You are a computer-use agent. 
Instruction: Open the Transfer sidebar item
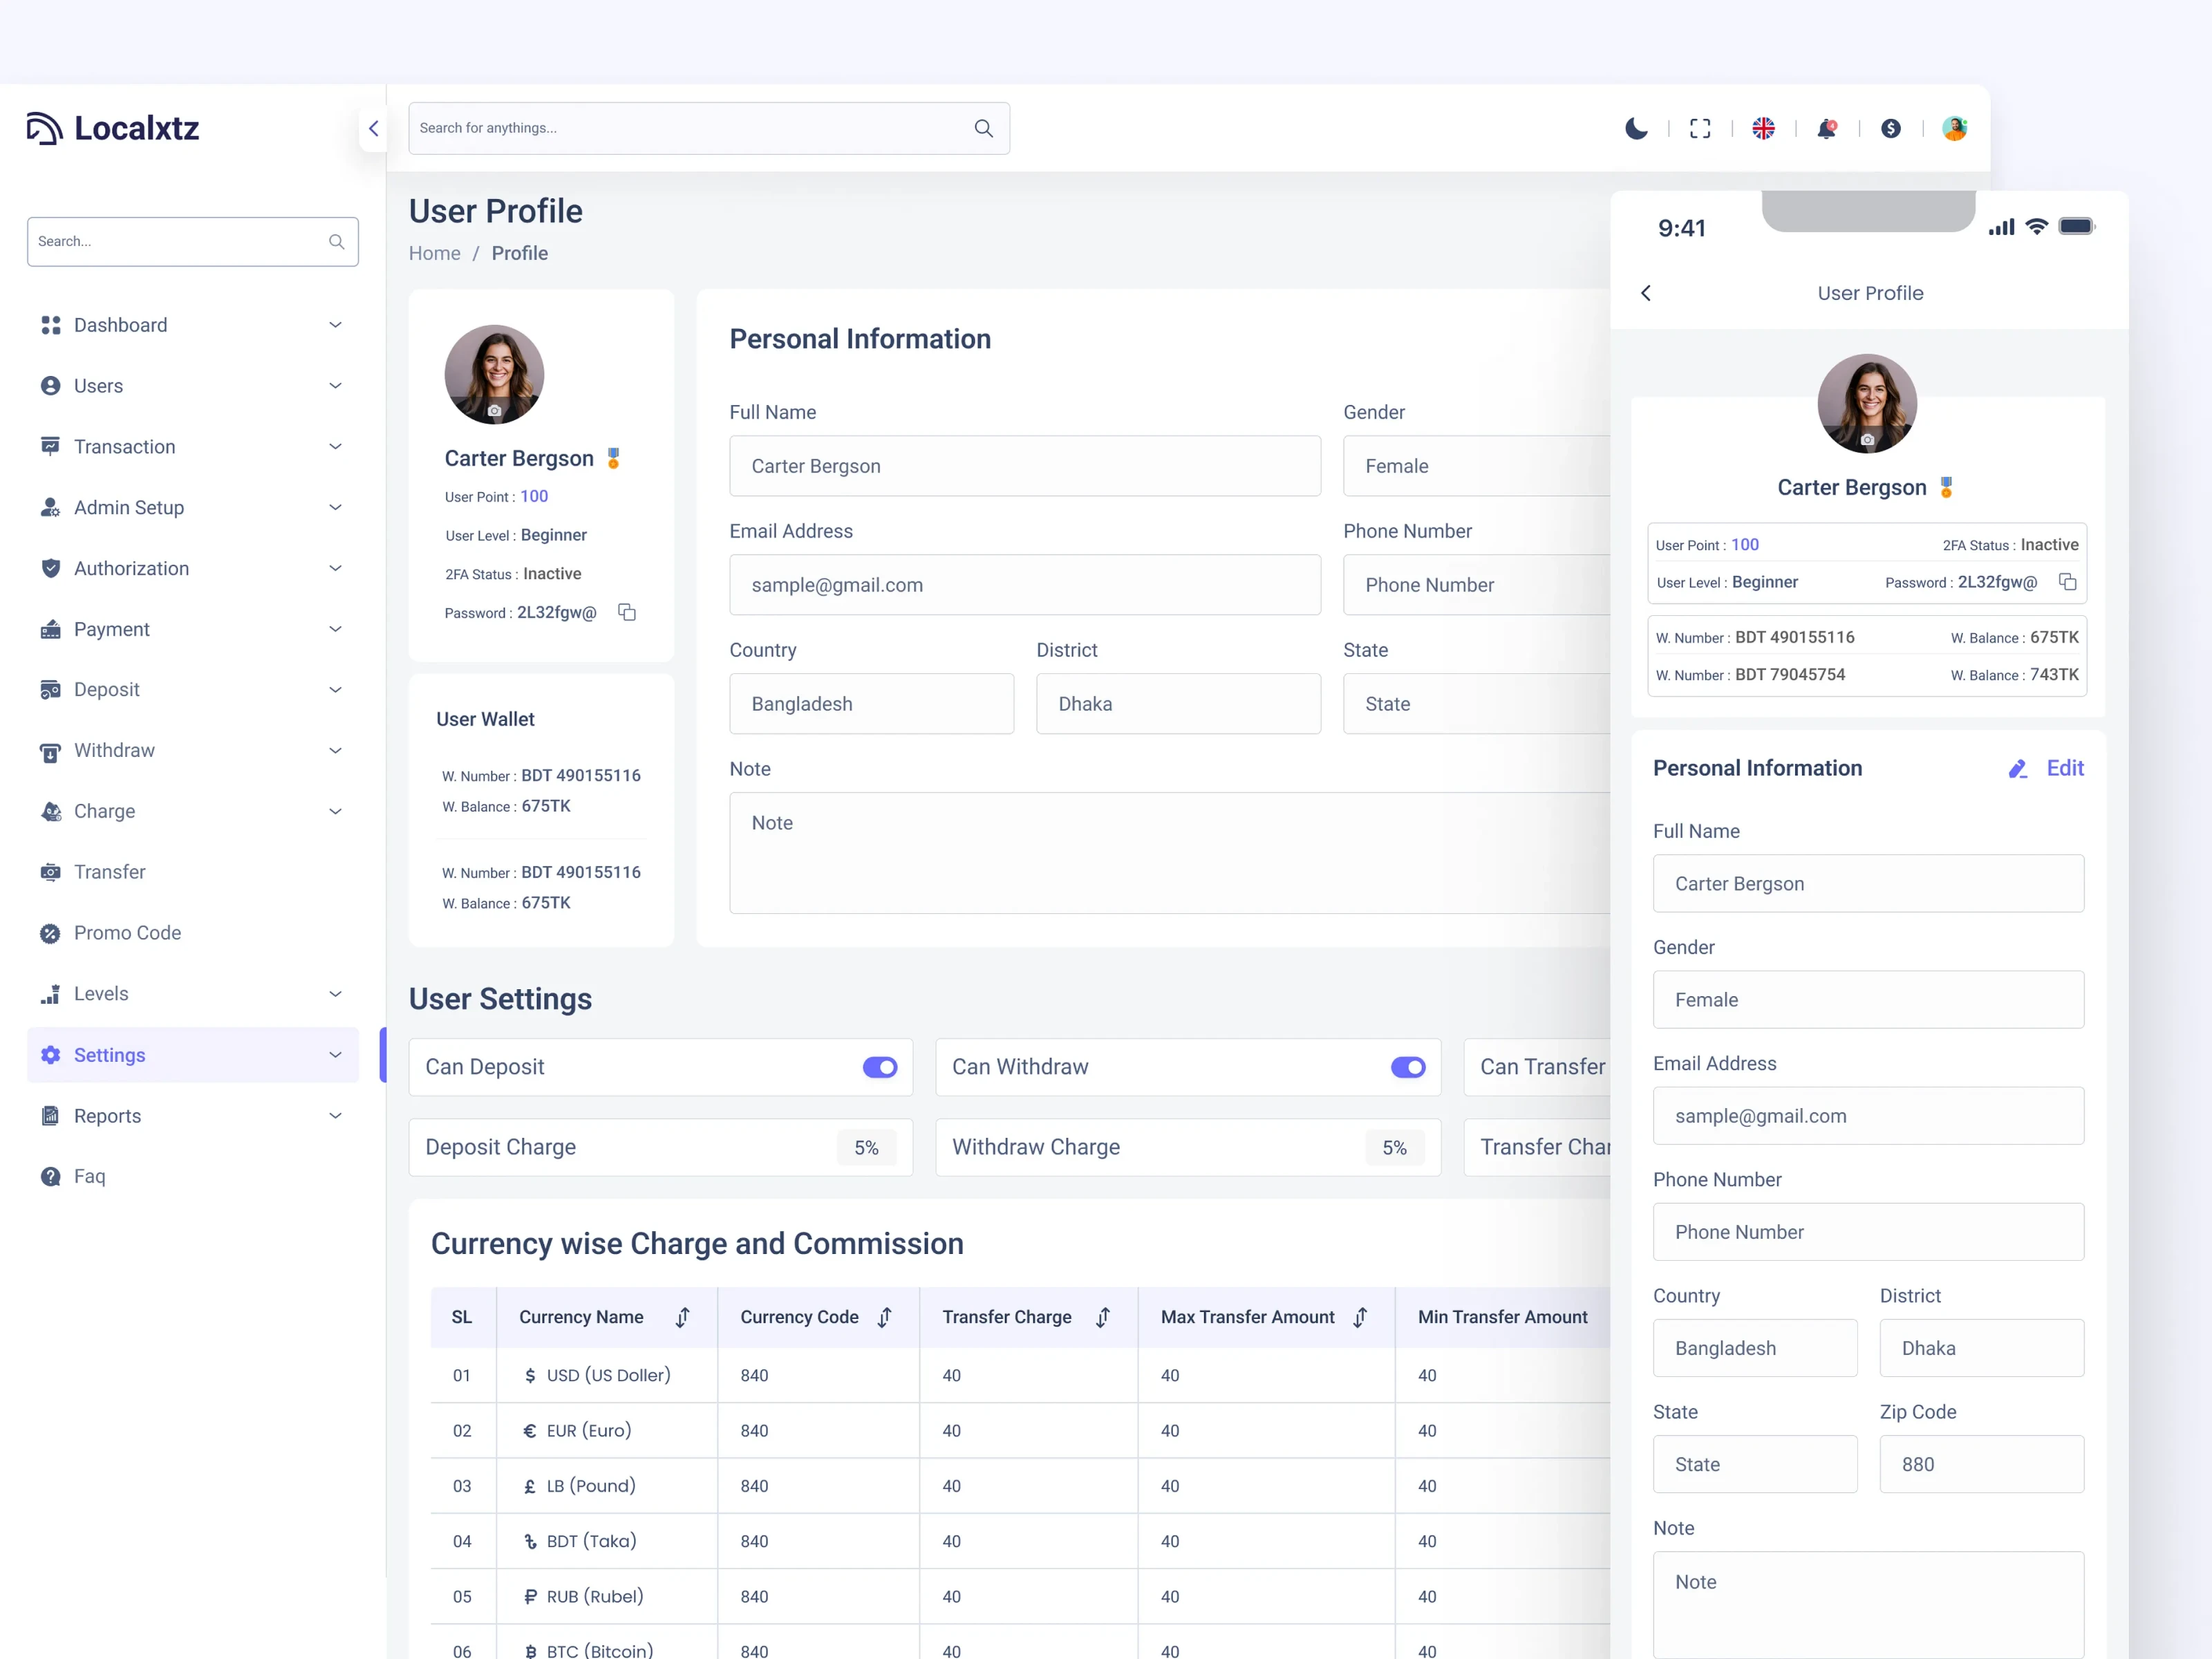pyautogui.click(x=109, y=872)
